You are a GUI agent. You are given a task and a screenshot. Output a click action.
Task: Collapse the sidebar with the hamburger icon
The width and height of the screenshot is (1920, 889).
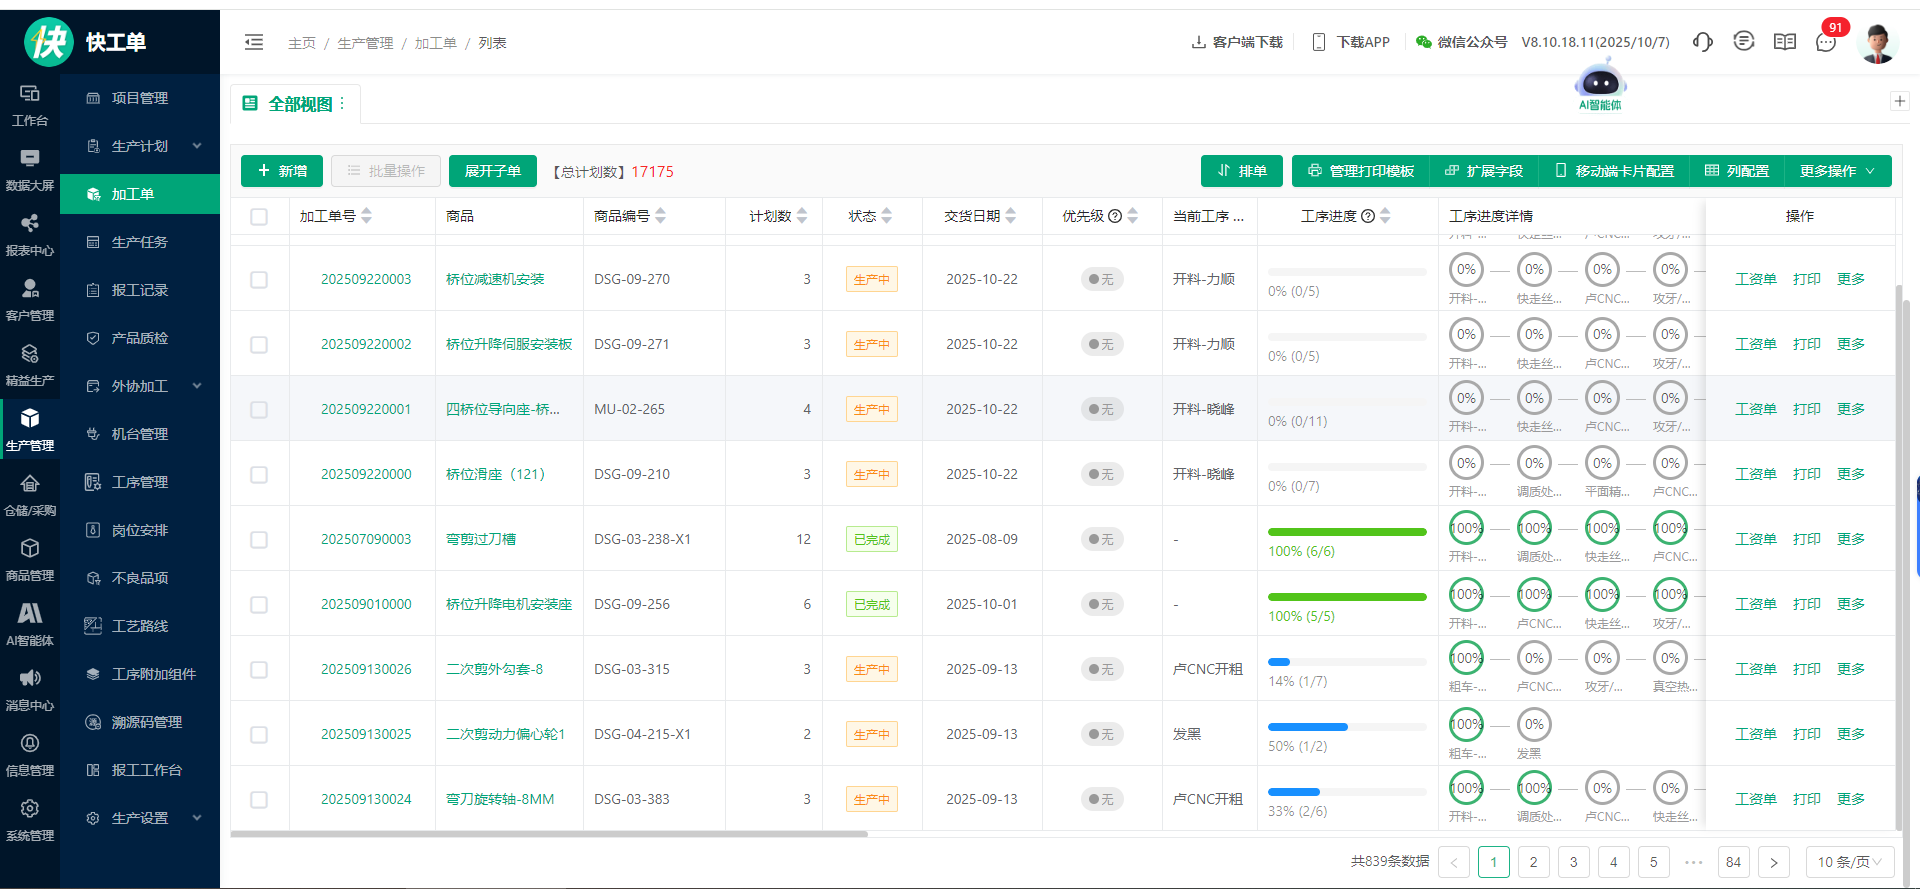(254, 42)
